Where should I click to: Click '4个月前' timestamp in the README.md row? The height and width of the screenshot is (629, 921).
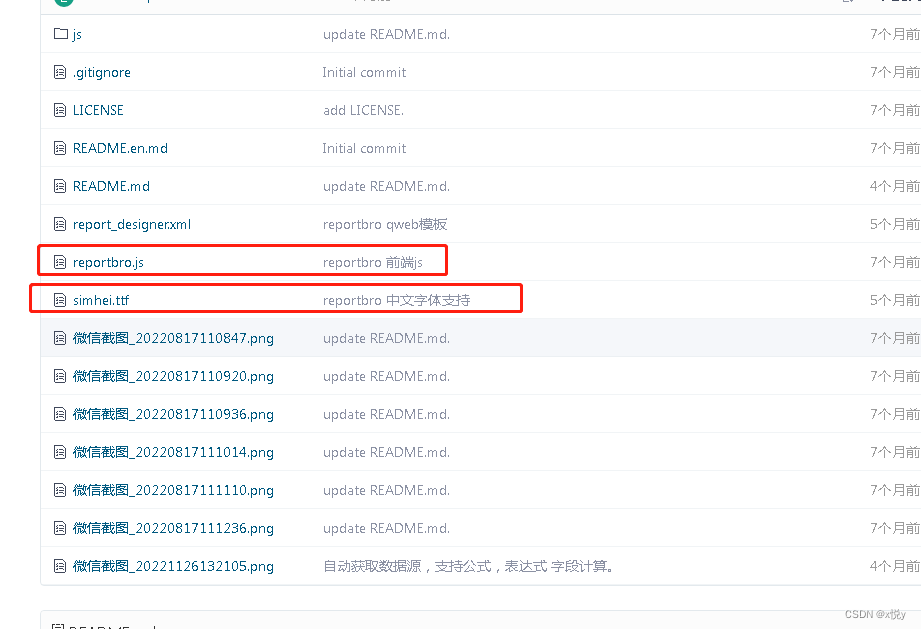(895, 186)
